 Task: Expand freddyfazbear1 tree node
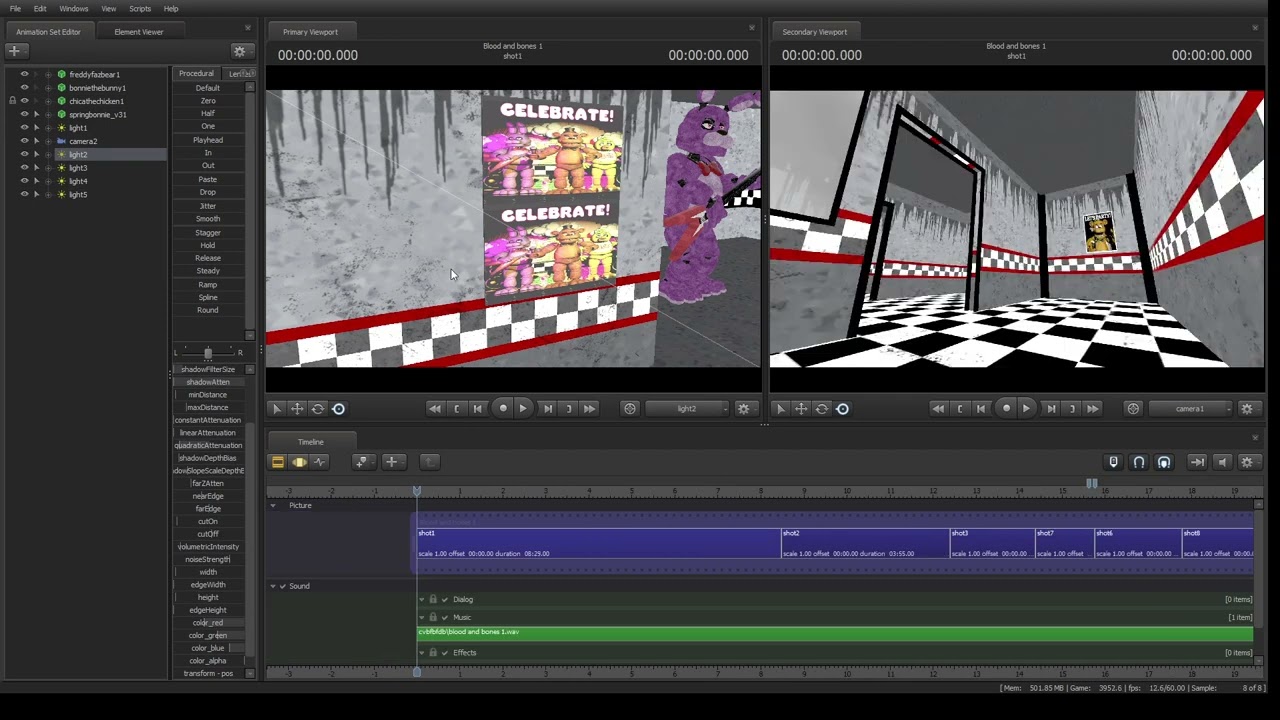click(x=48, y=74)
